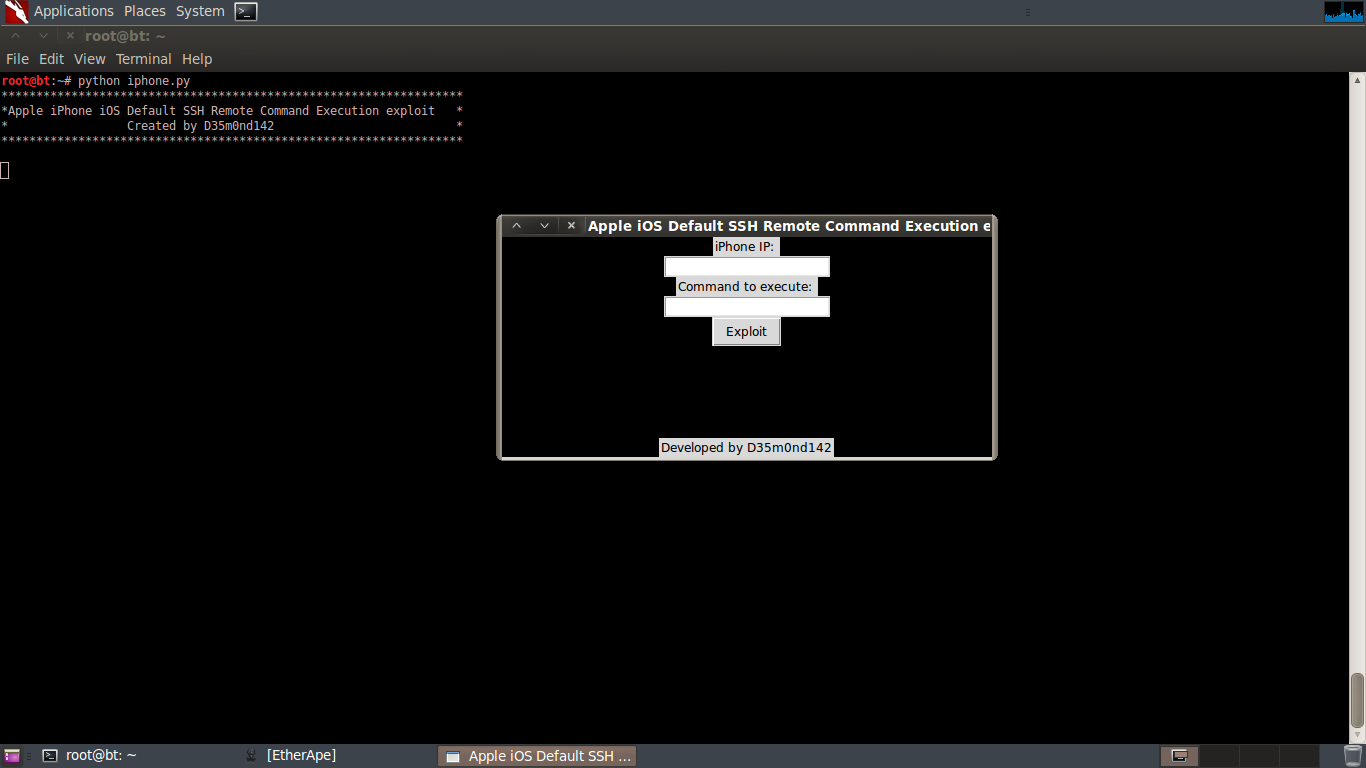Click the up-arrow button on exploit dialog titlebar

pyautogui.click(x=517, y=226)
